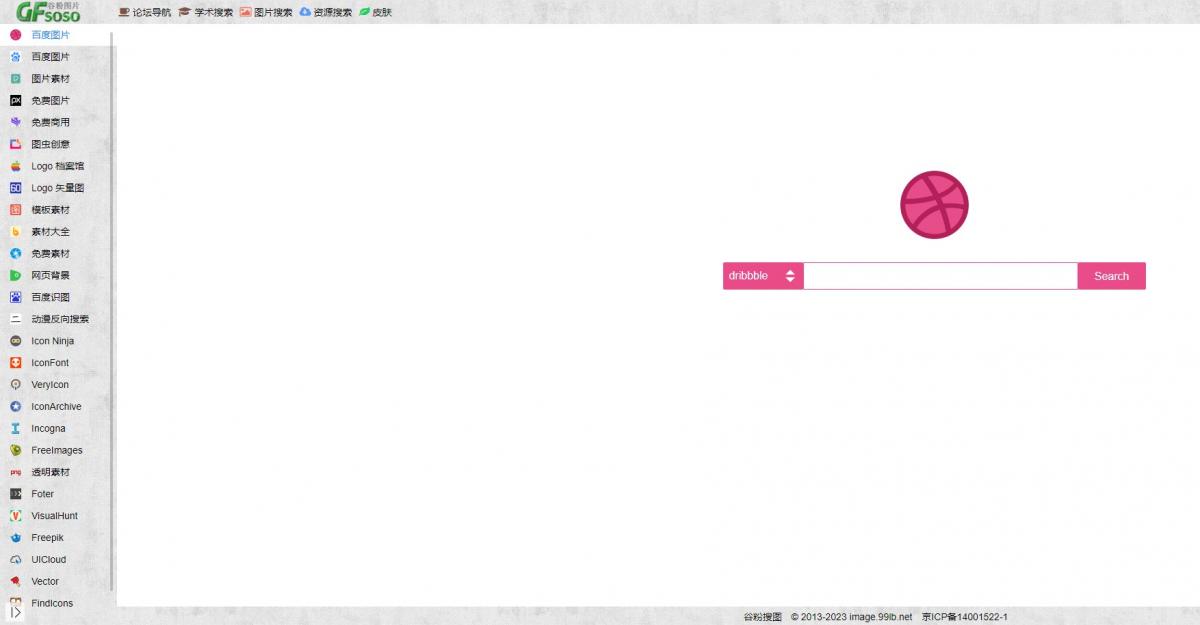Click the Icon Ninja sidebar icon
This screenshot has height=625, width=1200.
15,341
